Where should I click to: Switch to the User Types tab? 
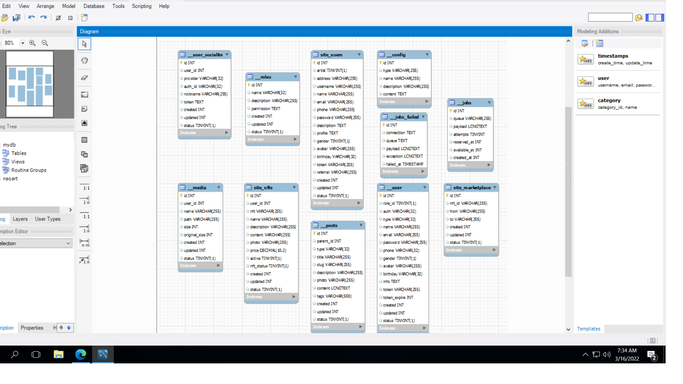pyautogui.click(x=47, y=219)
